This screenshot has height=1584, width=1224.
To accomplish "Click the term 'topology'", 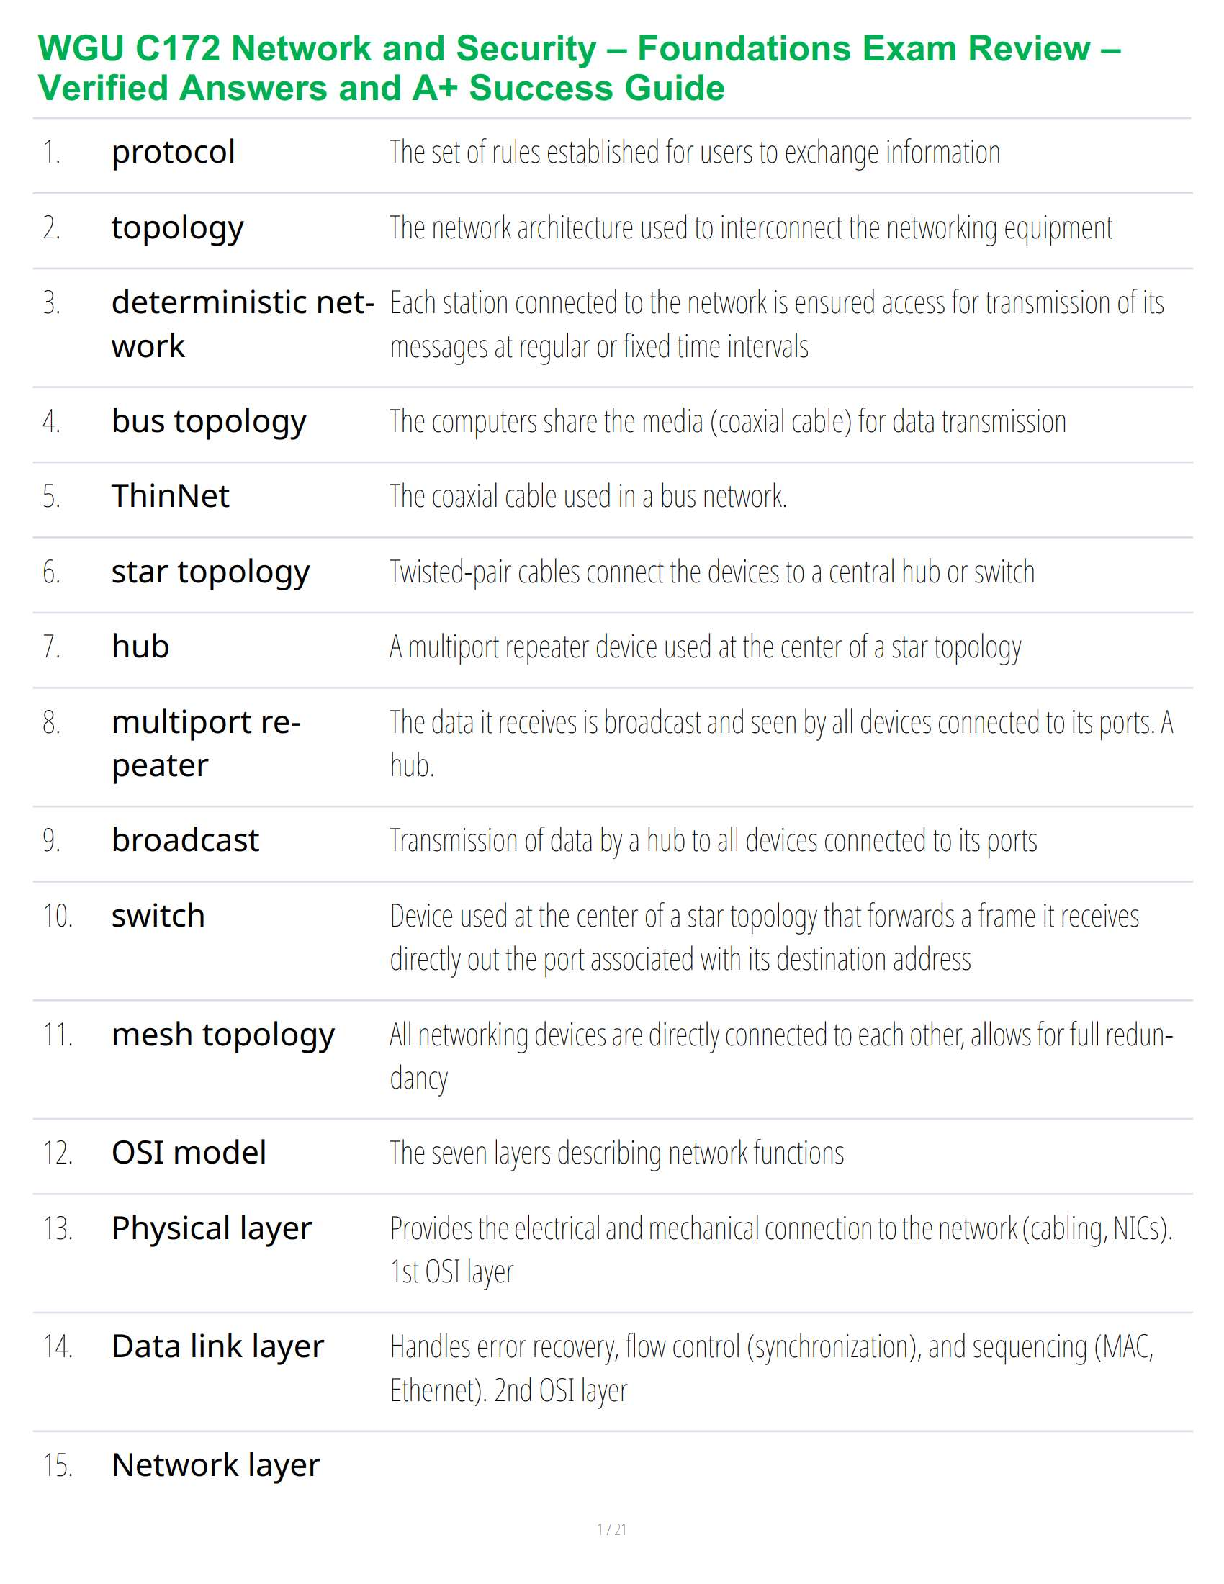I will [x=177, y=228].
